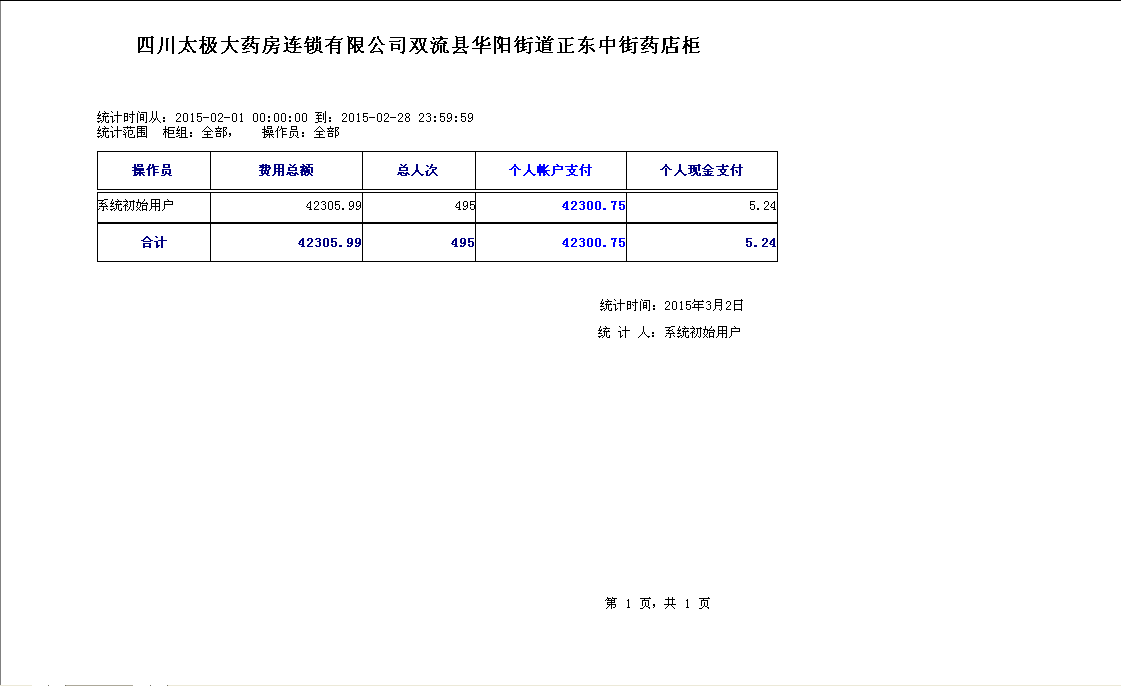Image resolution: width=1121 pixels, height=686 pixels.
Task: Click the page indicator 第 1 页,共 1 页
Action: click(658, 603)
